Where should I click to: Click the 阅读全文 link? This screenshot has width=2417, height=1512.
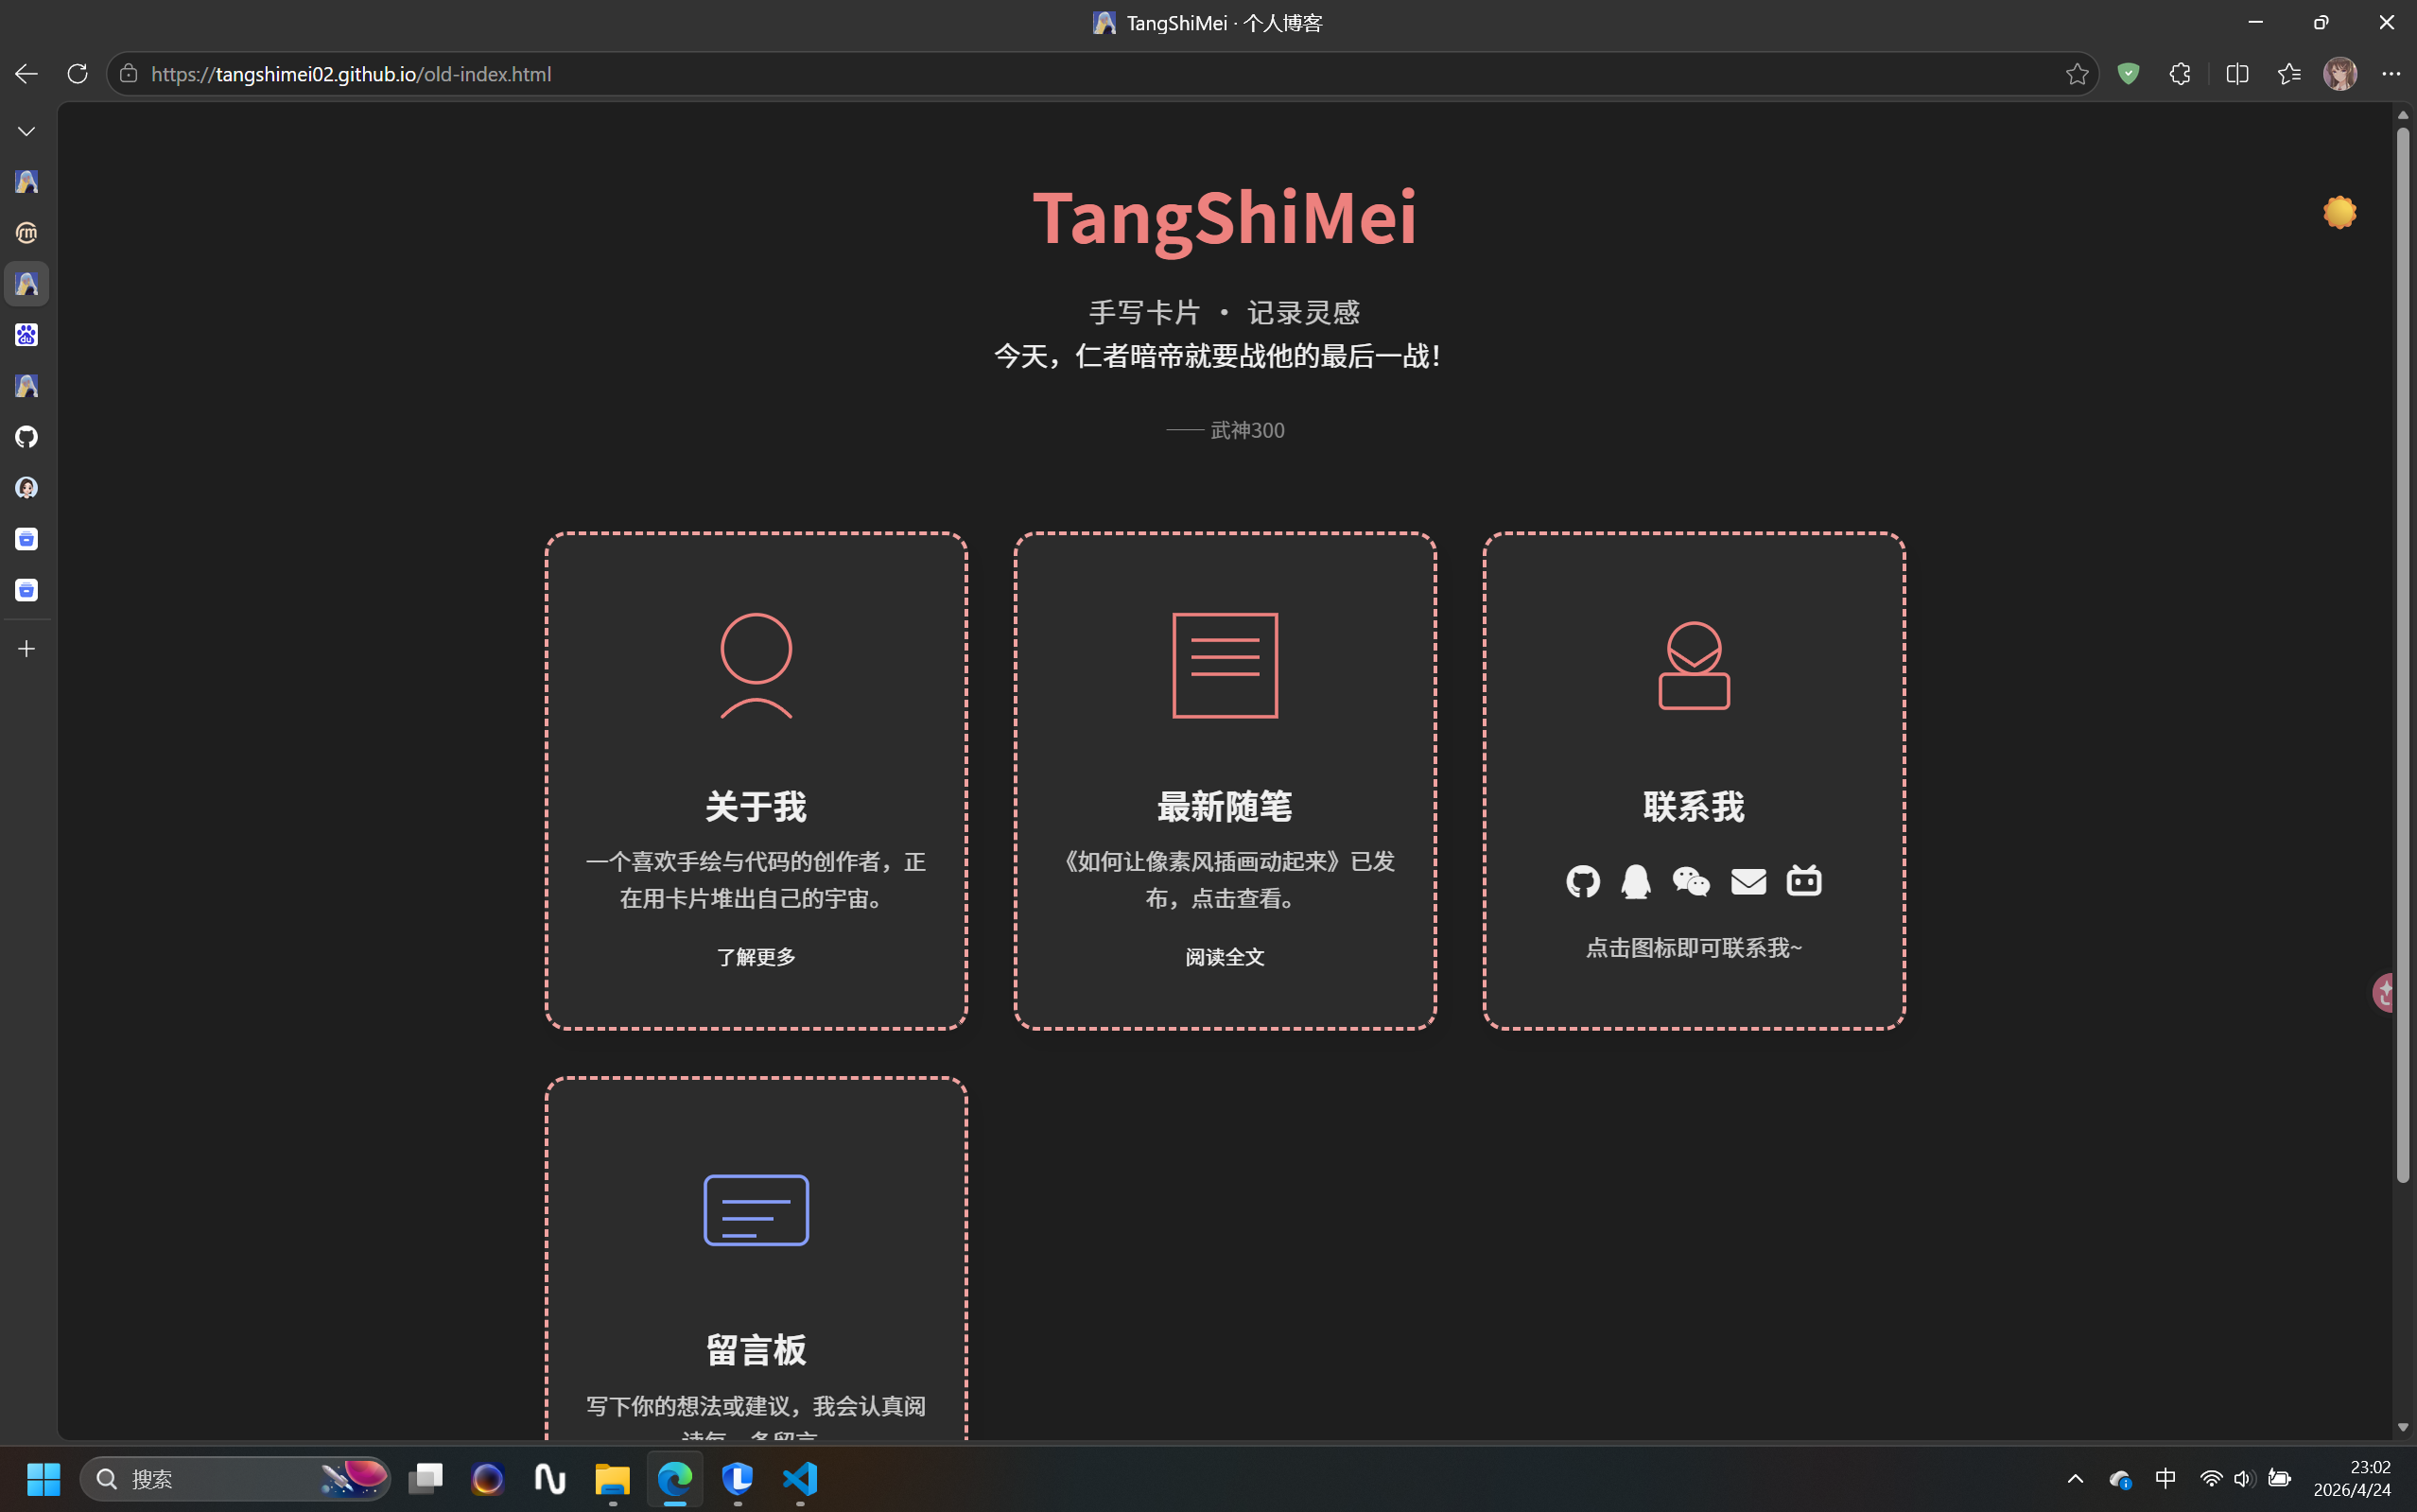pyautogui.click(x=1225, y=957)
